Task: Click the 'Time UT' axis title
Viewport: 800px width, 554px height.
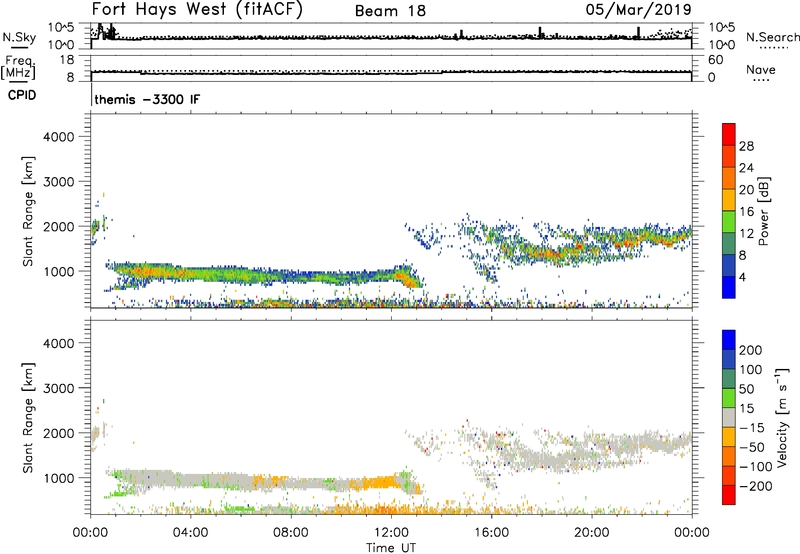Action: (x=391, y=547)
